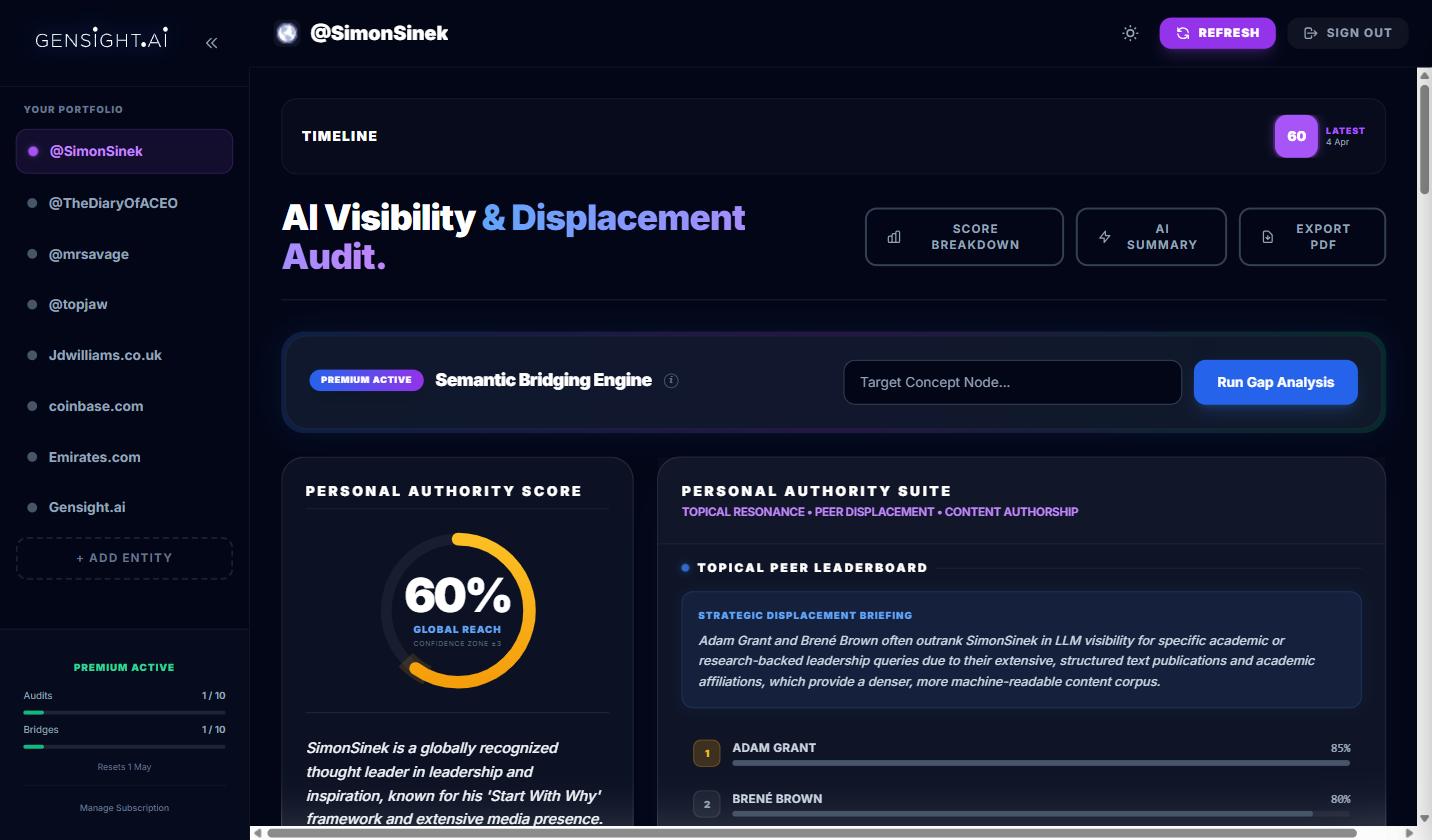Click the Bridges usage progress bar
The image size is (1432, 840).
[x=124, y=744]
